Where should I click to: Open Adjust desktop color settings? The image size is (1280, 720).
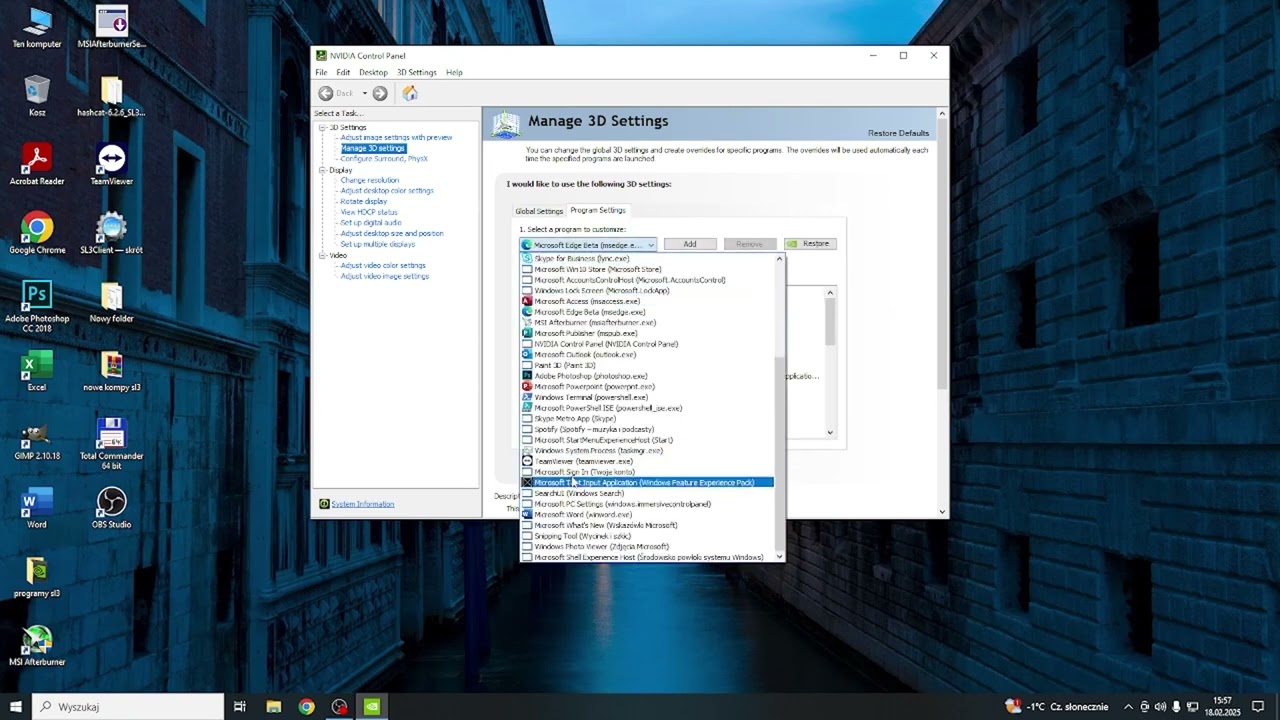387,190
